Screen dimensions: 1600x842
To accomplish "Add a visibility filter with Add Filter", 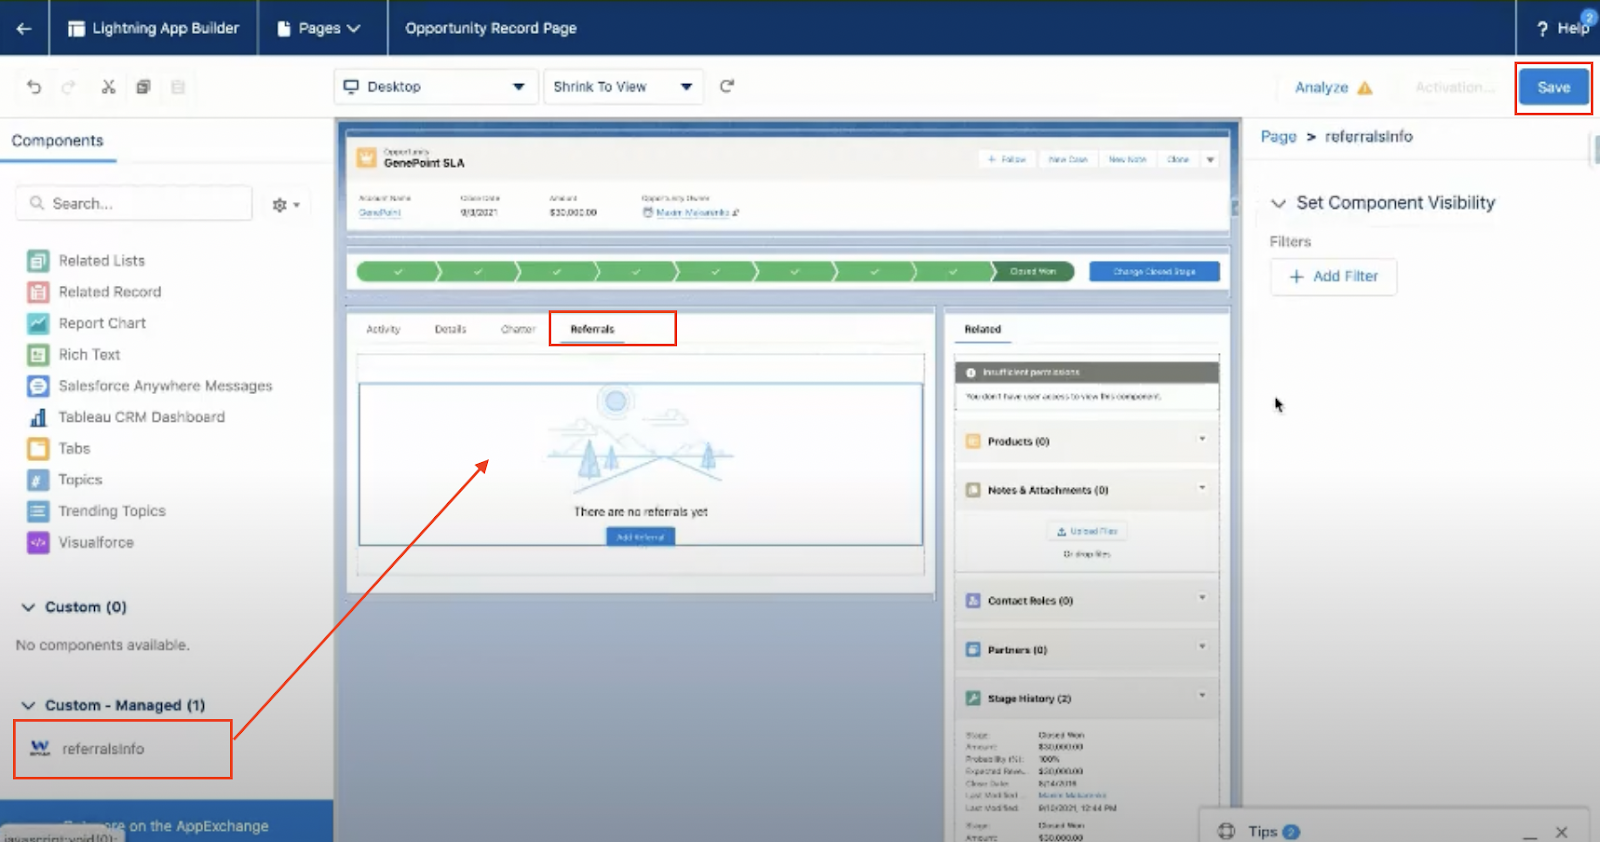I will 1334,276.
